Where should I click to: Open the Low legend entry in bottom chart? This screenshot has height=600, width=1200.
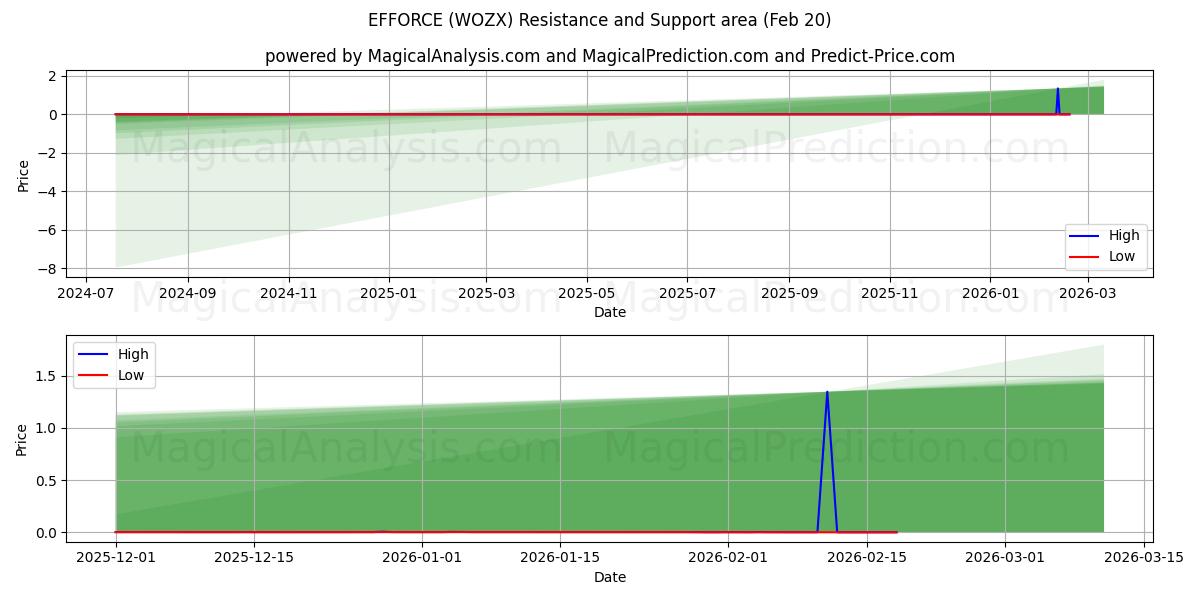pos(132,375)
